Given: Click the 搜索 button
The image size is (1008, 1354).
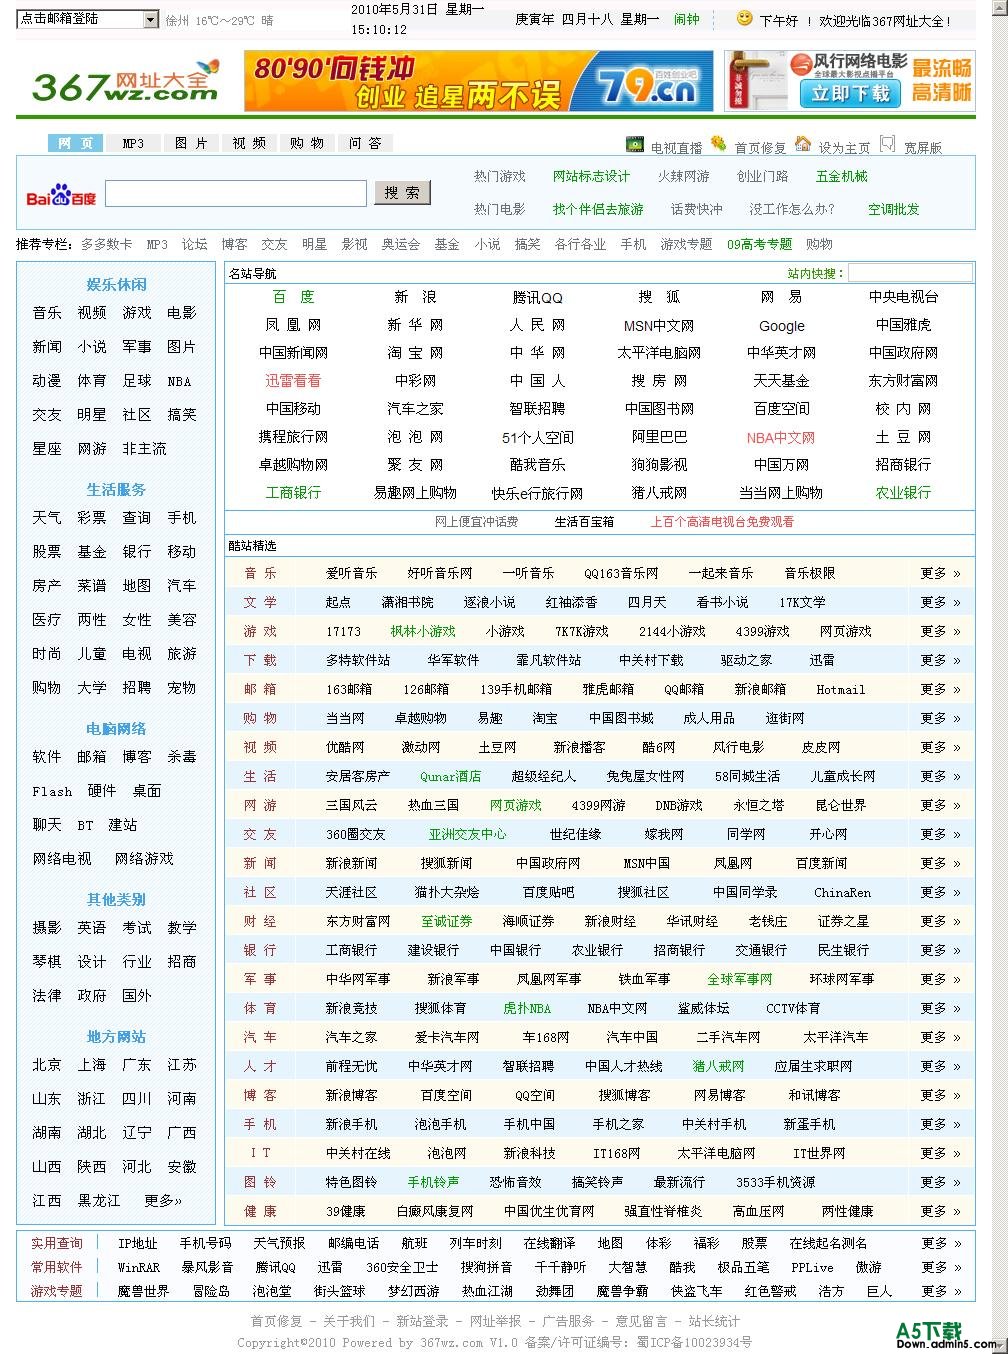Looking at the screenshot, I should pyautogui.click(x=402, y=193).
